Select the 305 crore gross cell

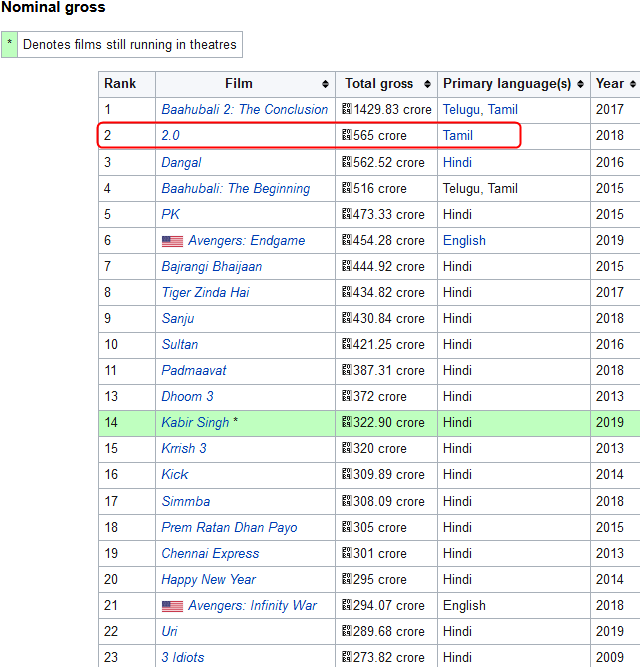tap(386, 527)
